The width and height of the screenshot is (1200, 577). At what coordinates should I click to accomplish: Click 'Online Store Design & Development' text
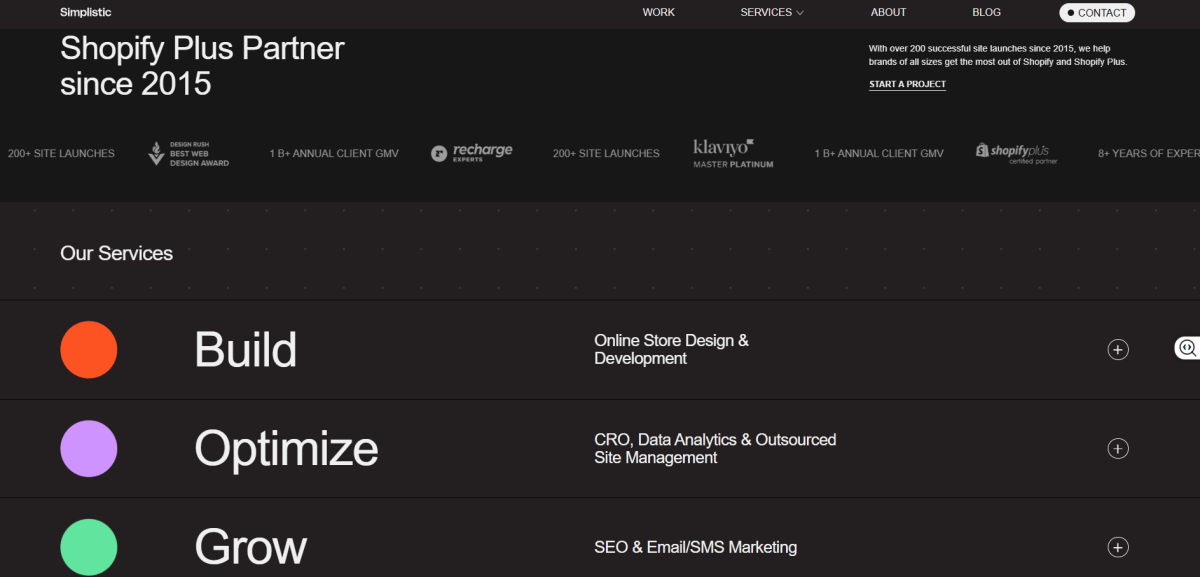[x=671, y=349]
